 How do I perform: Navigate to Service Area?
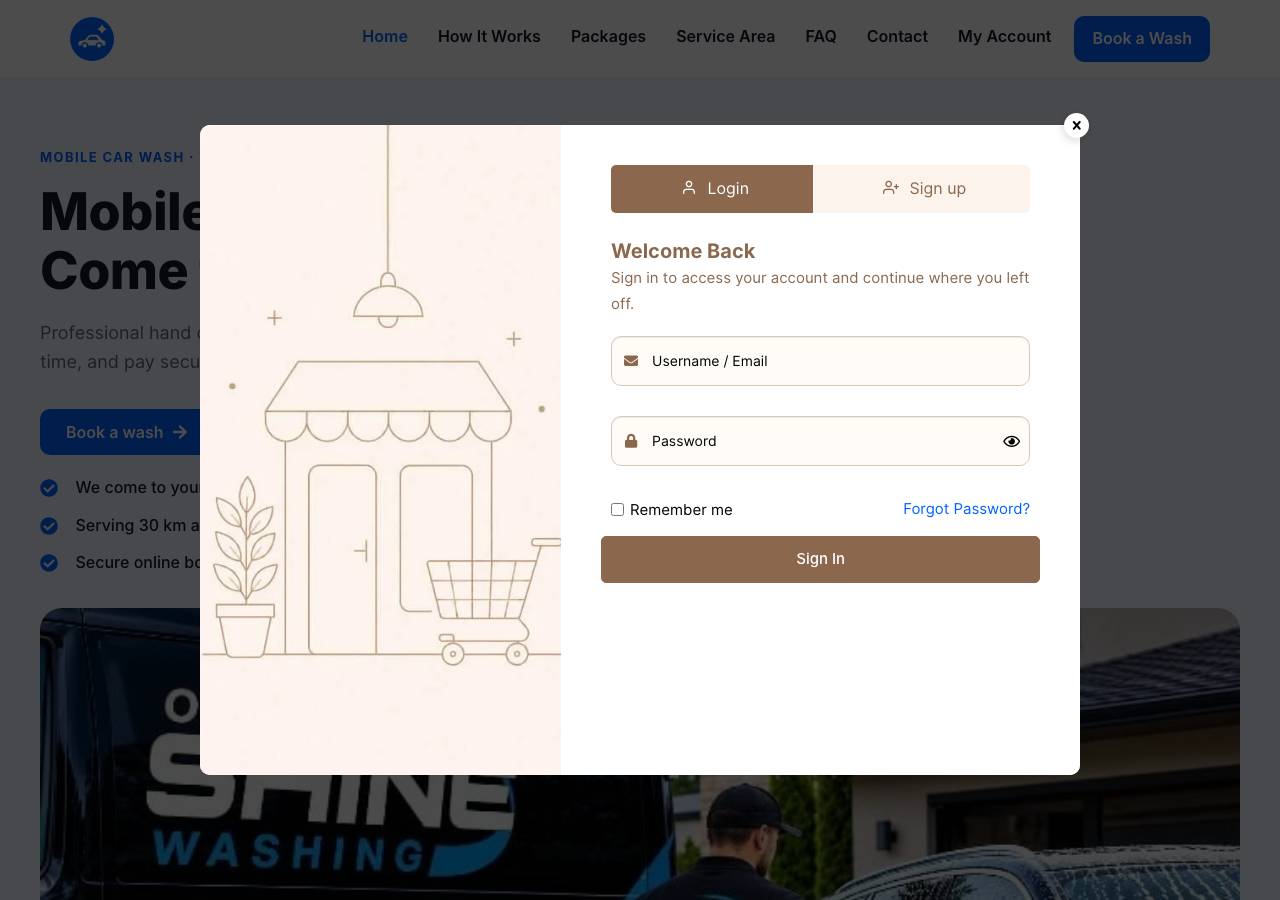point(725,37)
